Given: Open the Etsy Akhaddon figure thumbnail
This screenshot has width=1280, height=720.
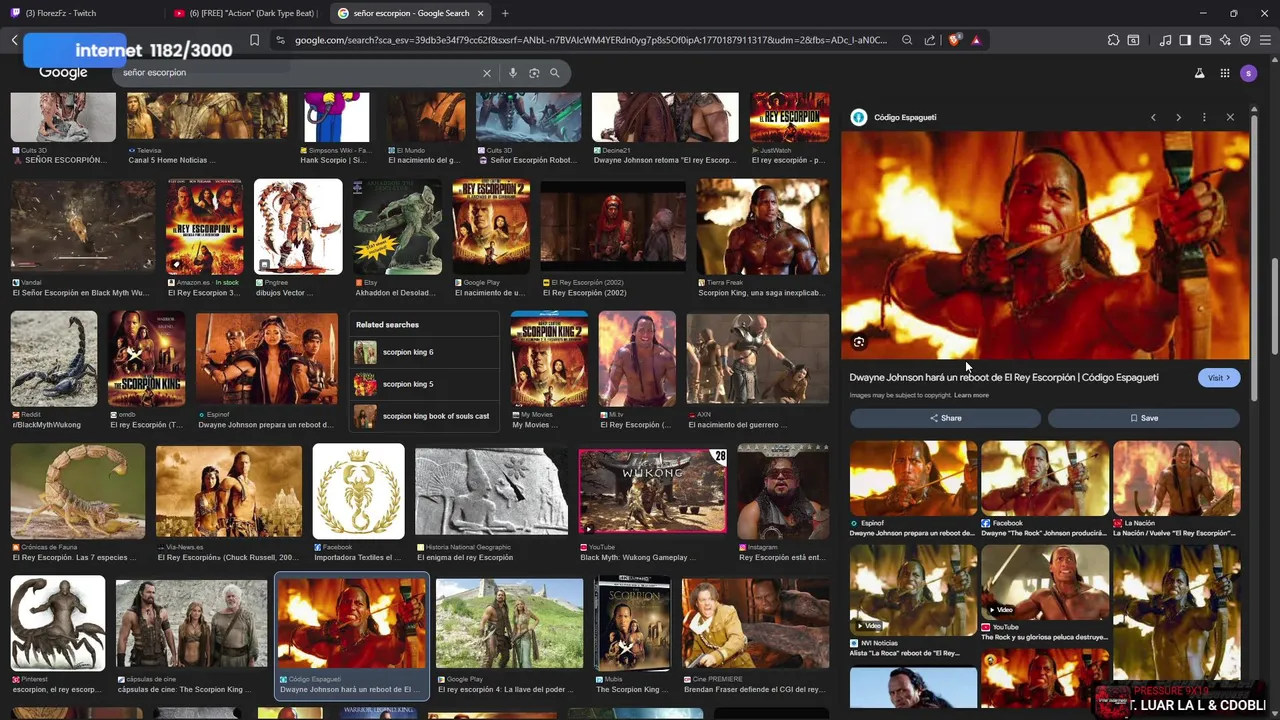Looking at the screenshot, I should pyautogui.click(x=397, y=227).
